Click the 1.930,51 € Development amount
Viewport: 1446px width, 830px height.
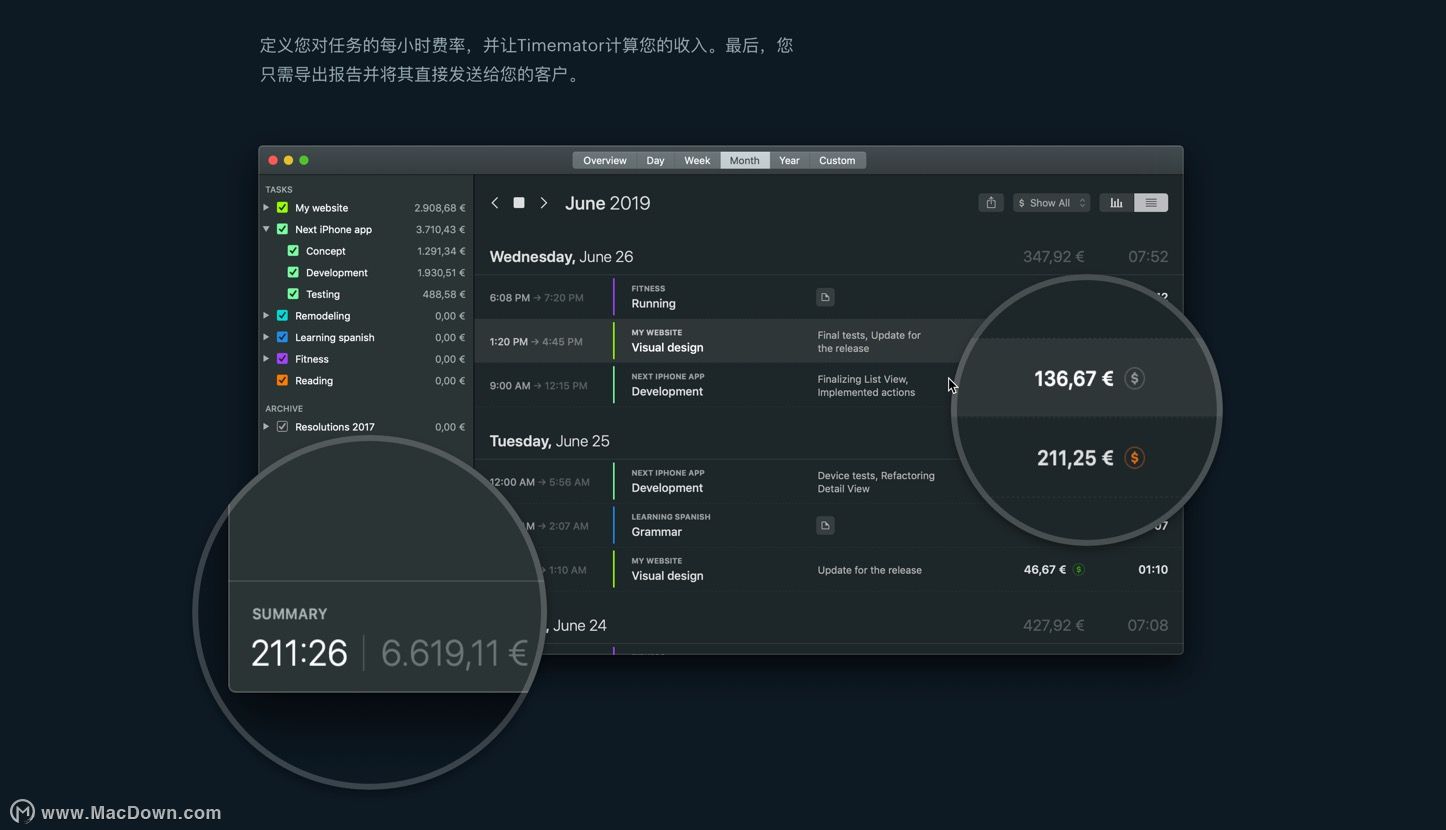click(441, 272)
